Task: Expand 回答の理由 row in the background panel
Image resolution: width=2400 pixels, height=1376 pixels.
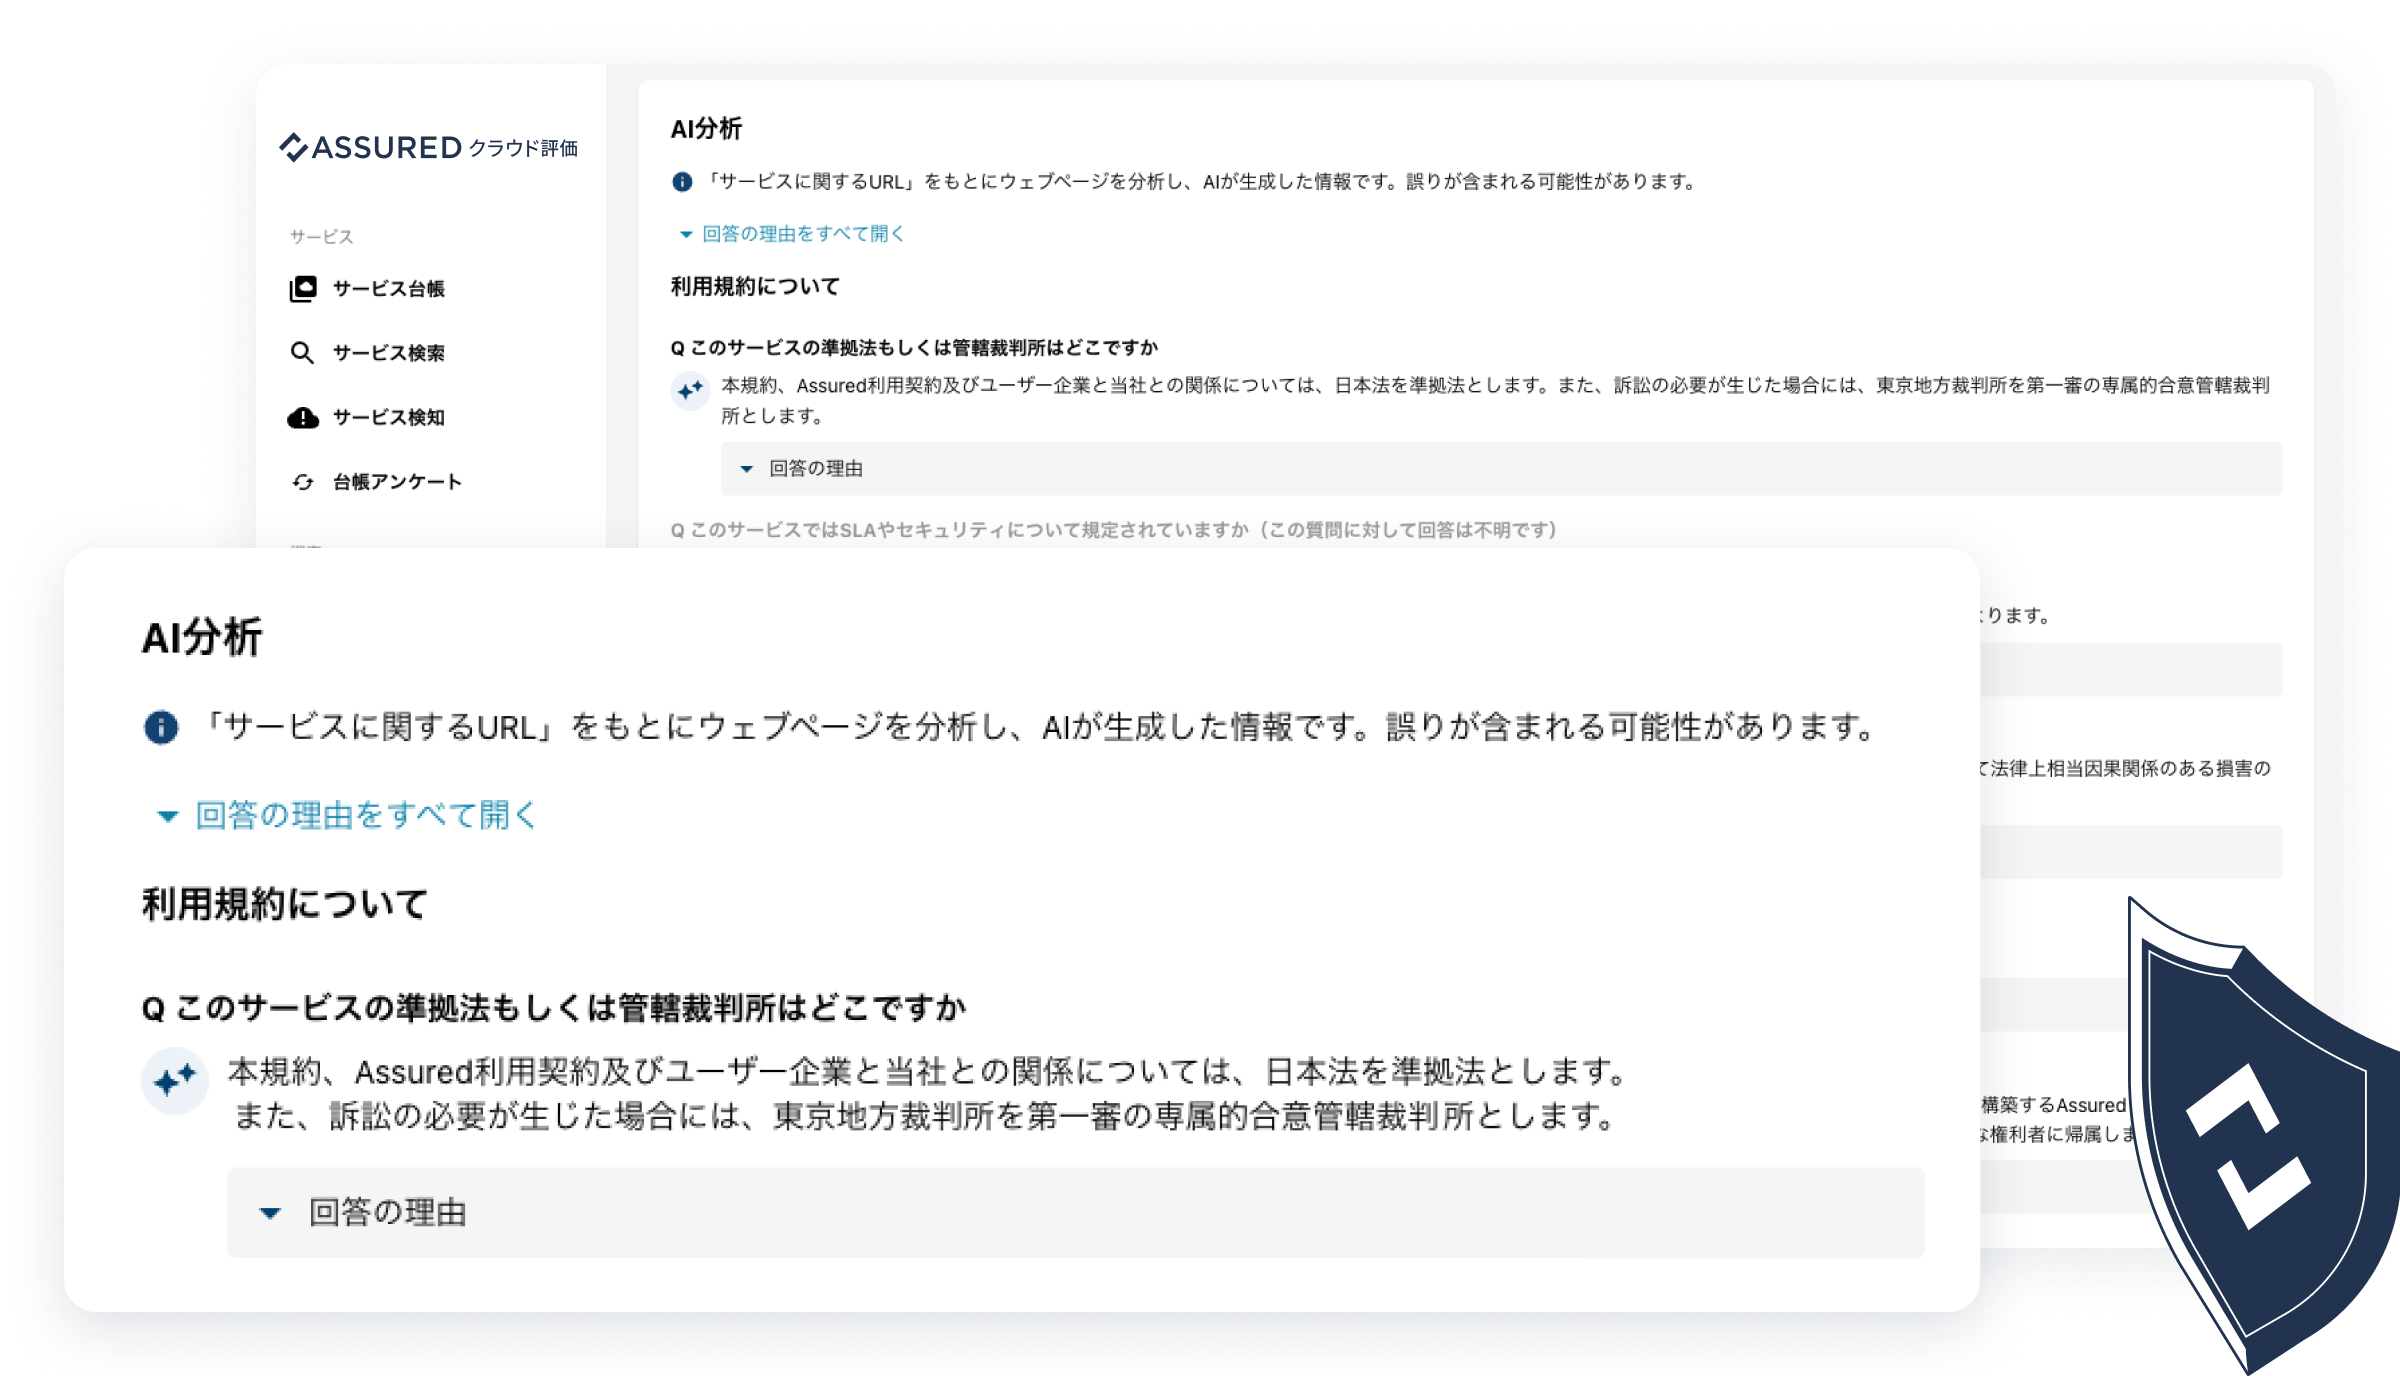Action: [x=815, y=469]
